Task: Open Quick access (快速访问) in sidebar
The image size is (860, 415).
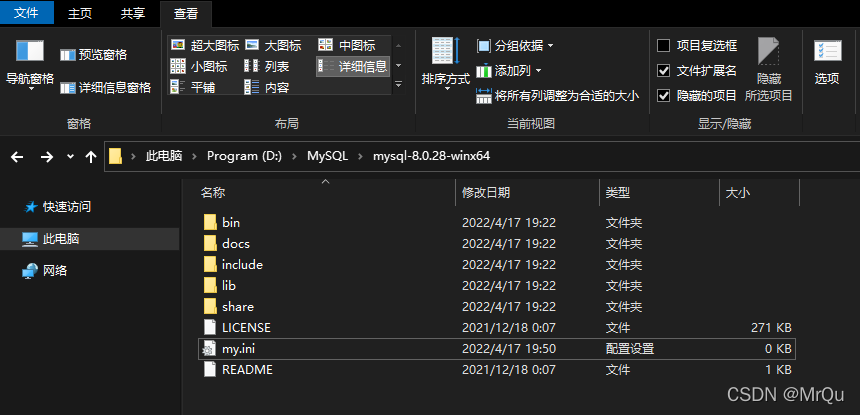Action: (x=58, y=207)
